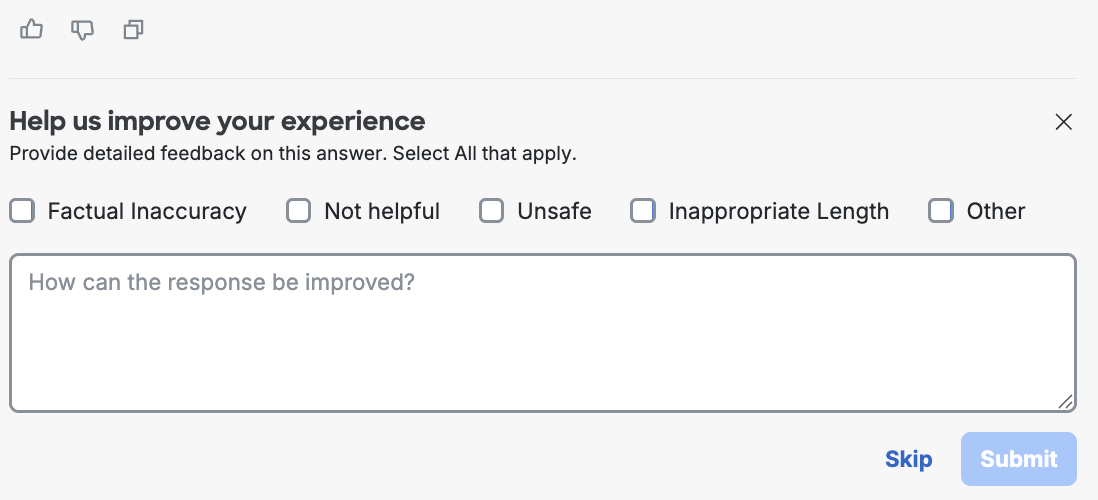
Task: Click the copy response icon
Action: coord(133,30)
